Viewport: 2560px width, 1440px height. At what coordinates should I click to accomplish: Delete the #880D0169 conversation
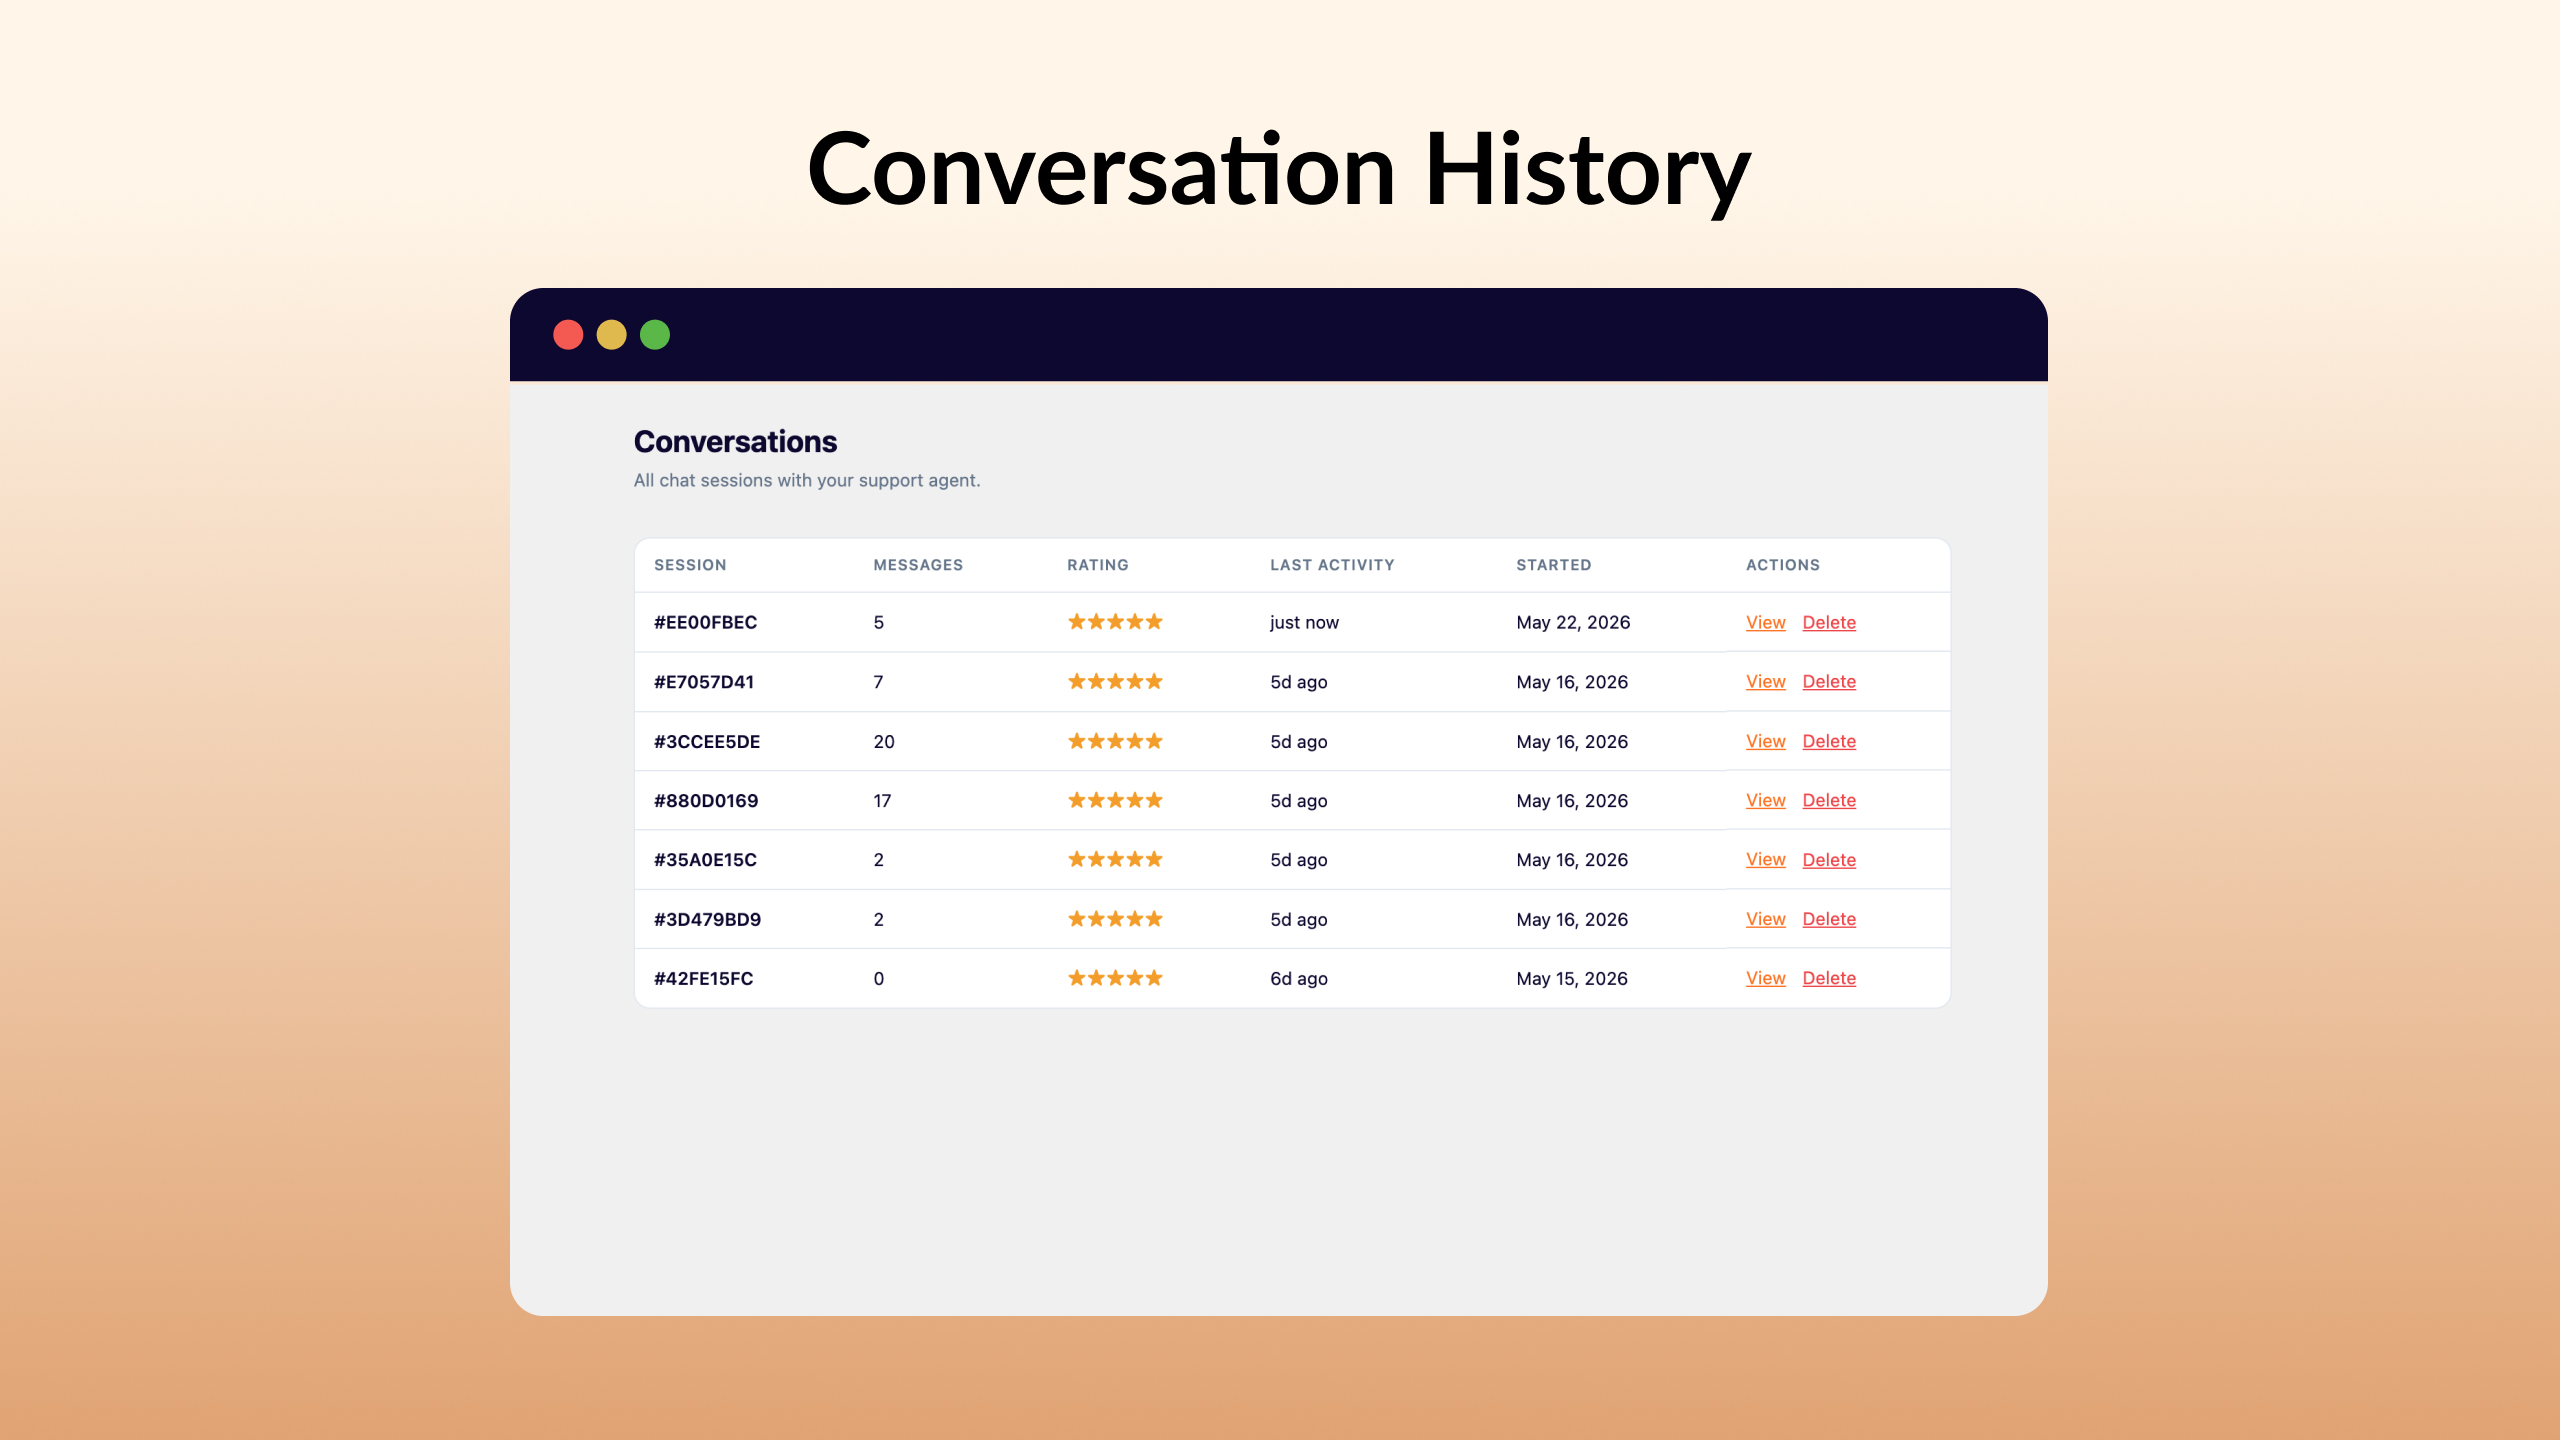pos(1829,800)
